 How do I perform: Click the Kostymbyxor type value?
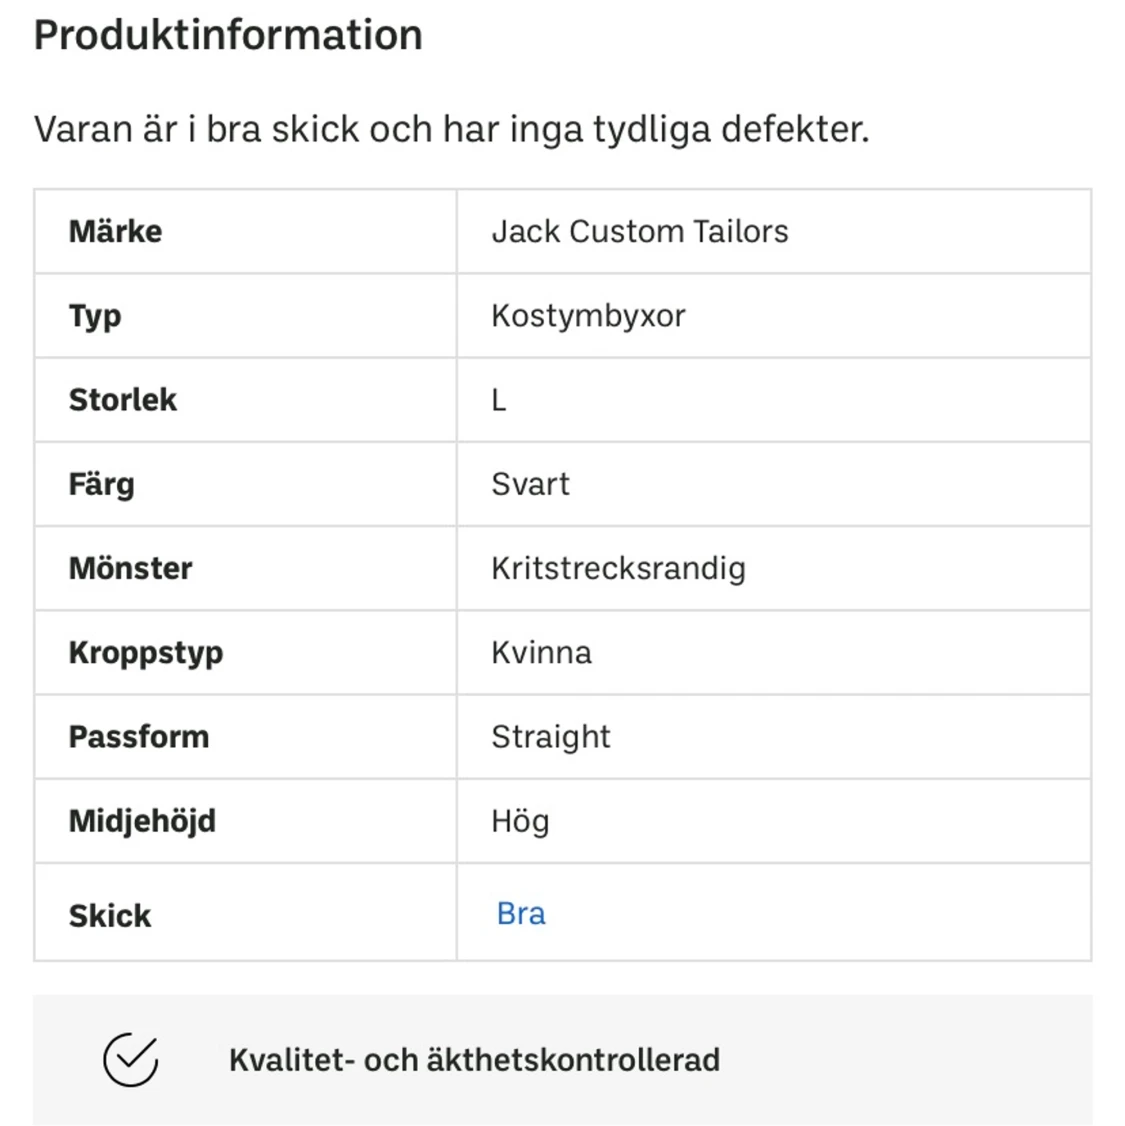[588, 316]
